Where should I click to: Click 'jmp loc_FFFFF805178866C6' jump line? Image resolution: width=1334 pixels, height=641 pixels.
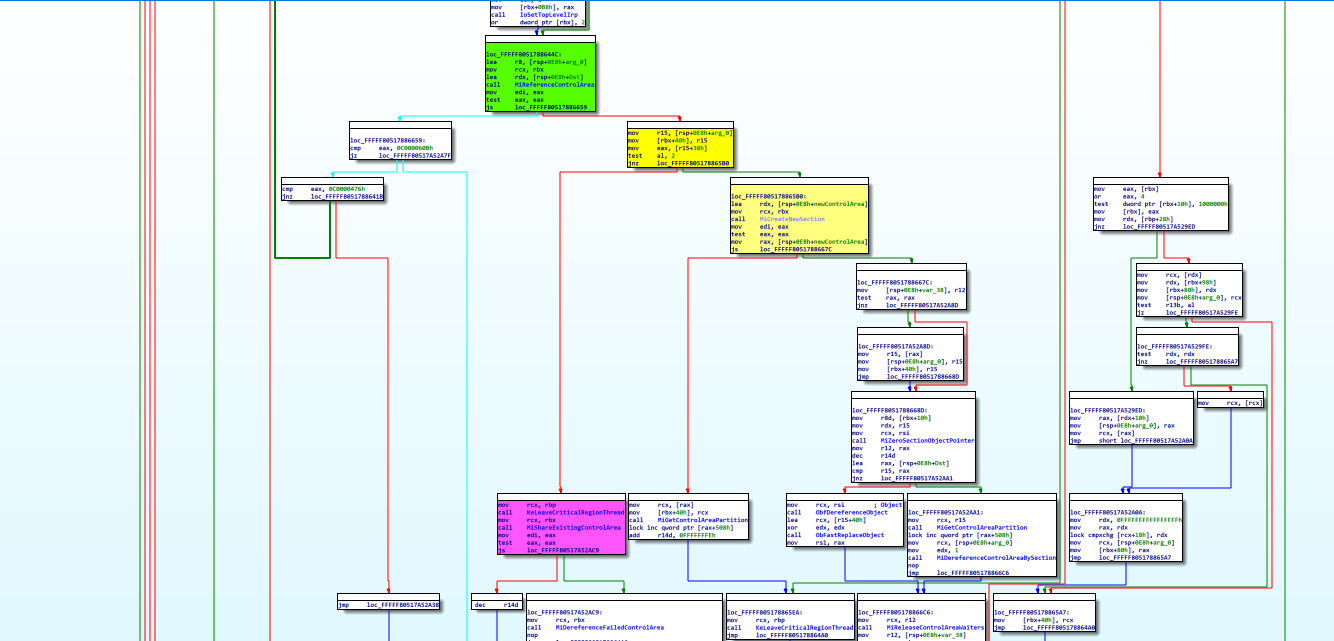959,572
